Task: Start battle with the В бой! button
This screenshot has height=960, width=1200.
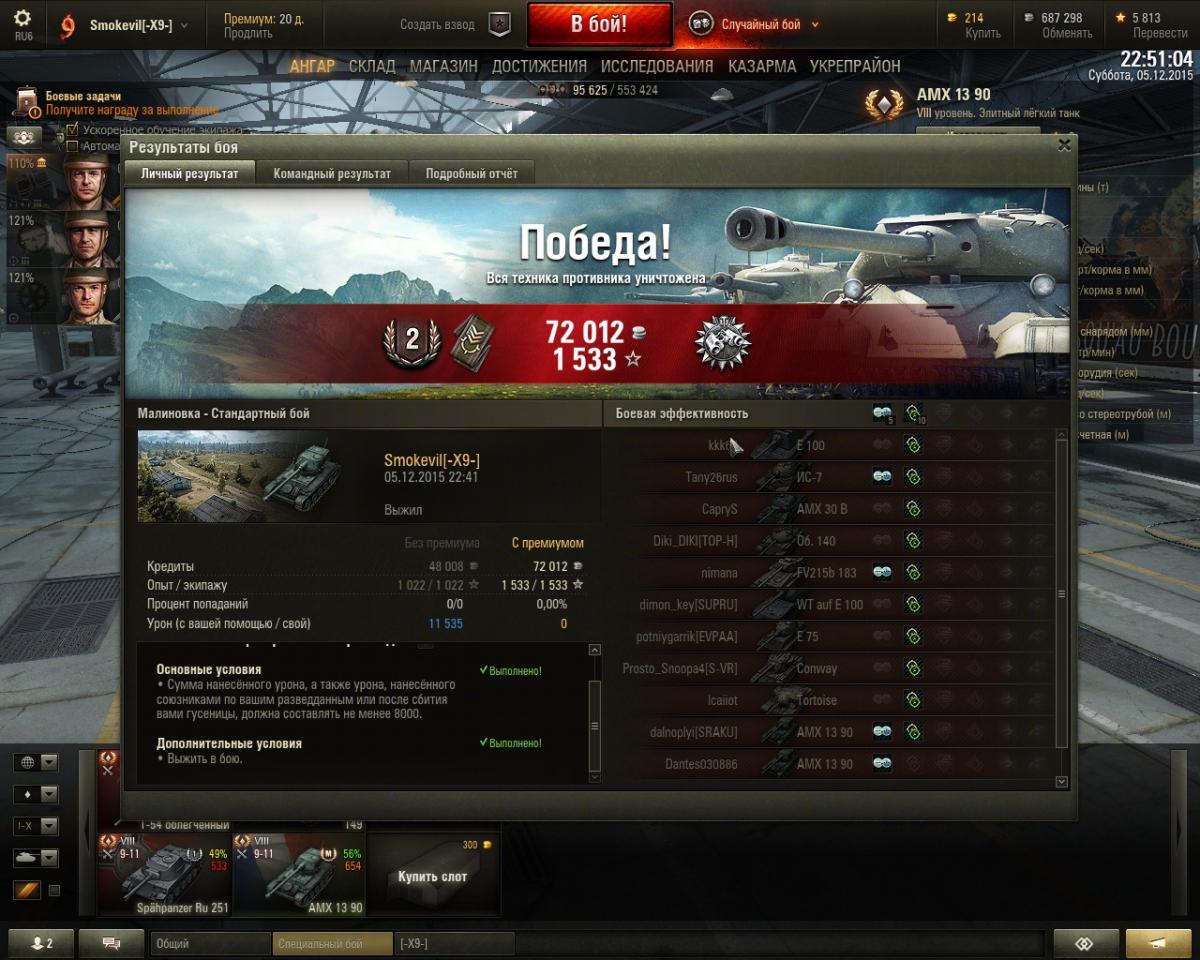Action: 599,24
